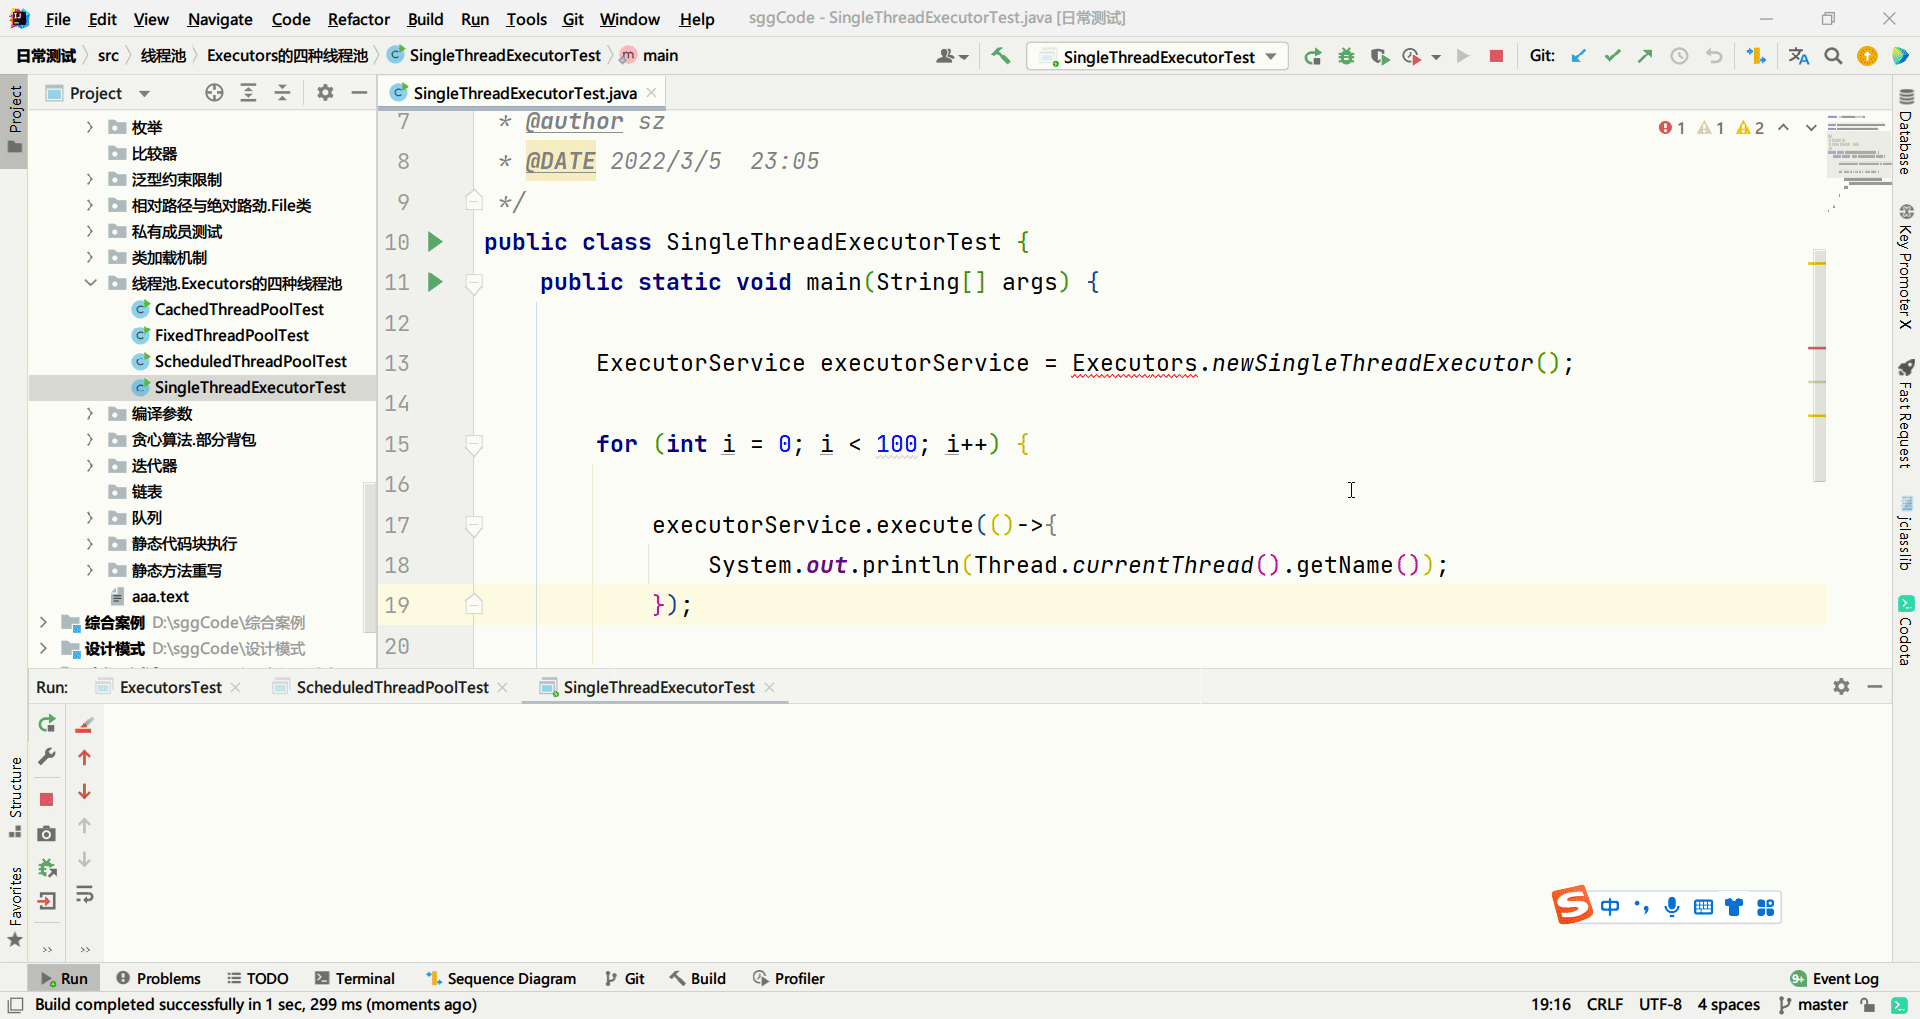Image resolution: width=1920 pixels, height=1019 pixels.
Task: Open the user account dropdown
Action: pyautogui.click(x=952, y=56)
